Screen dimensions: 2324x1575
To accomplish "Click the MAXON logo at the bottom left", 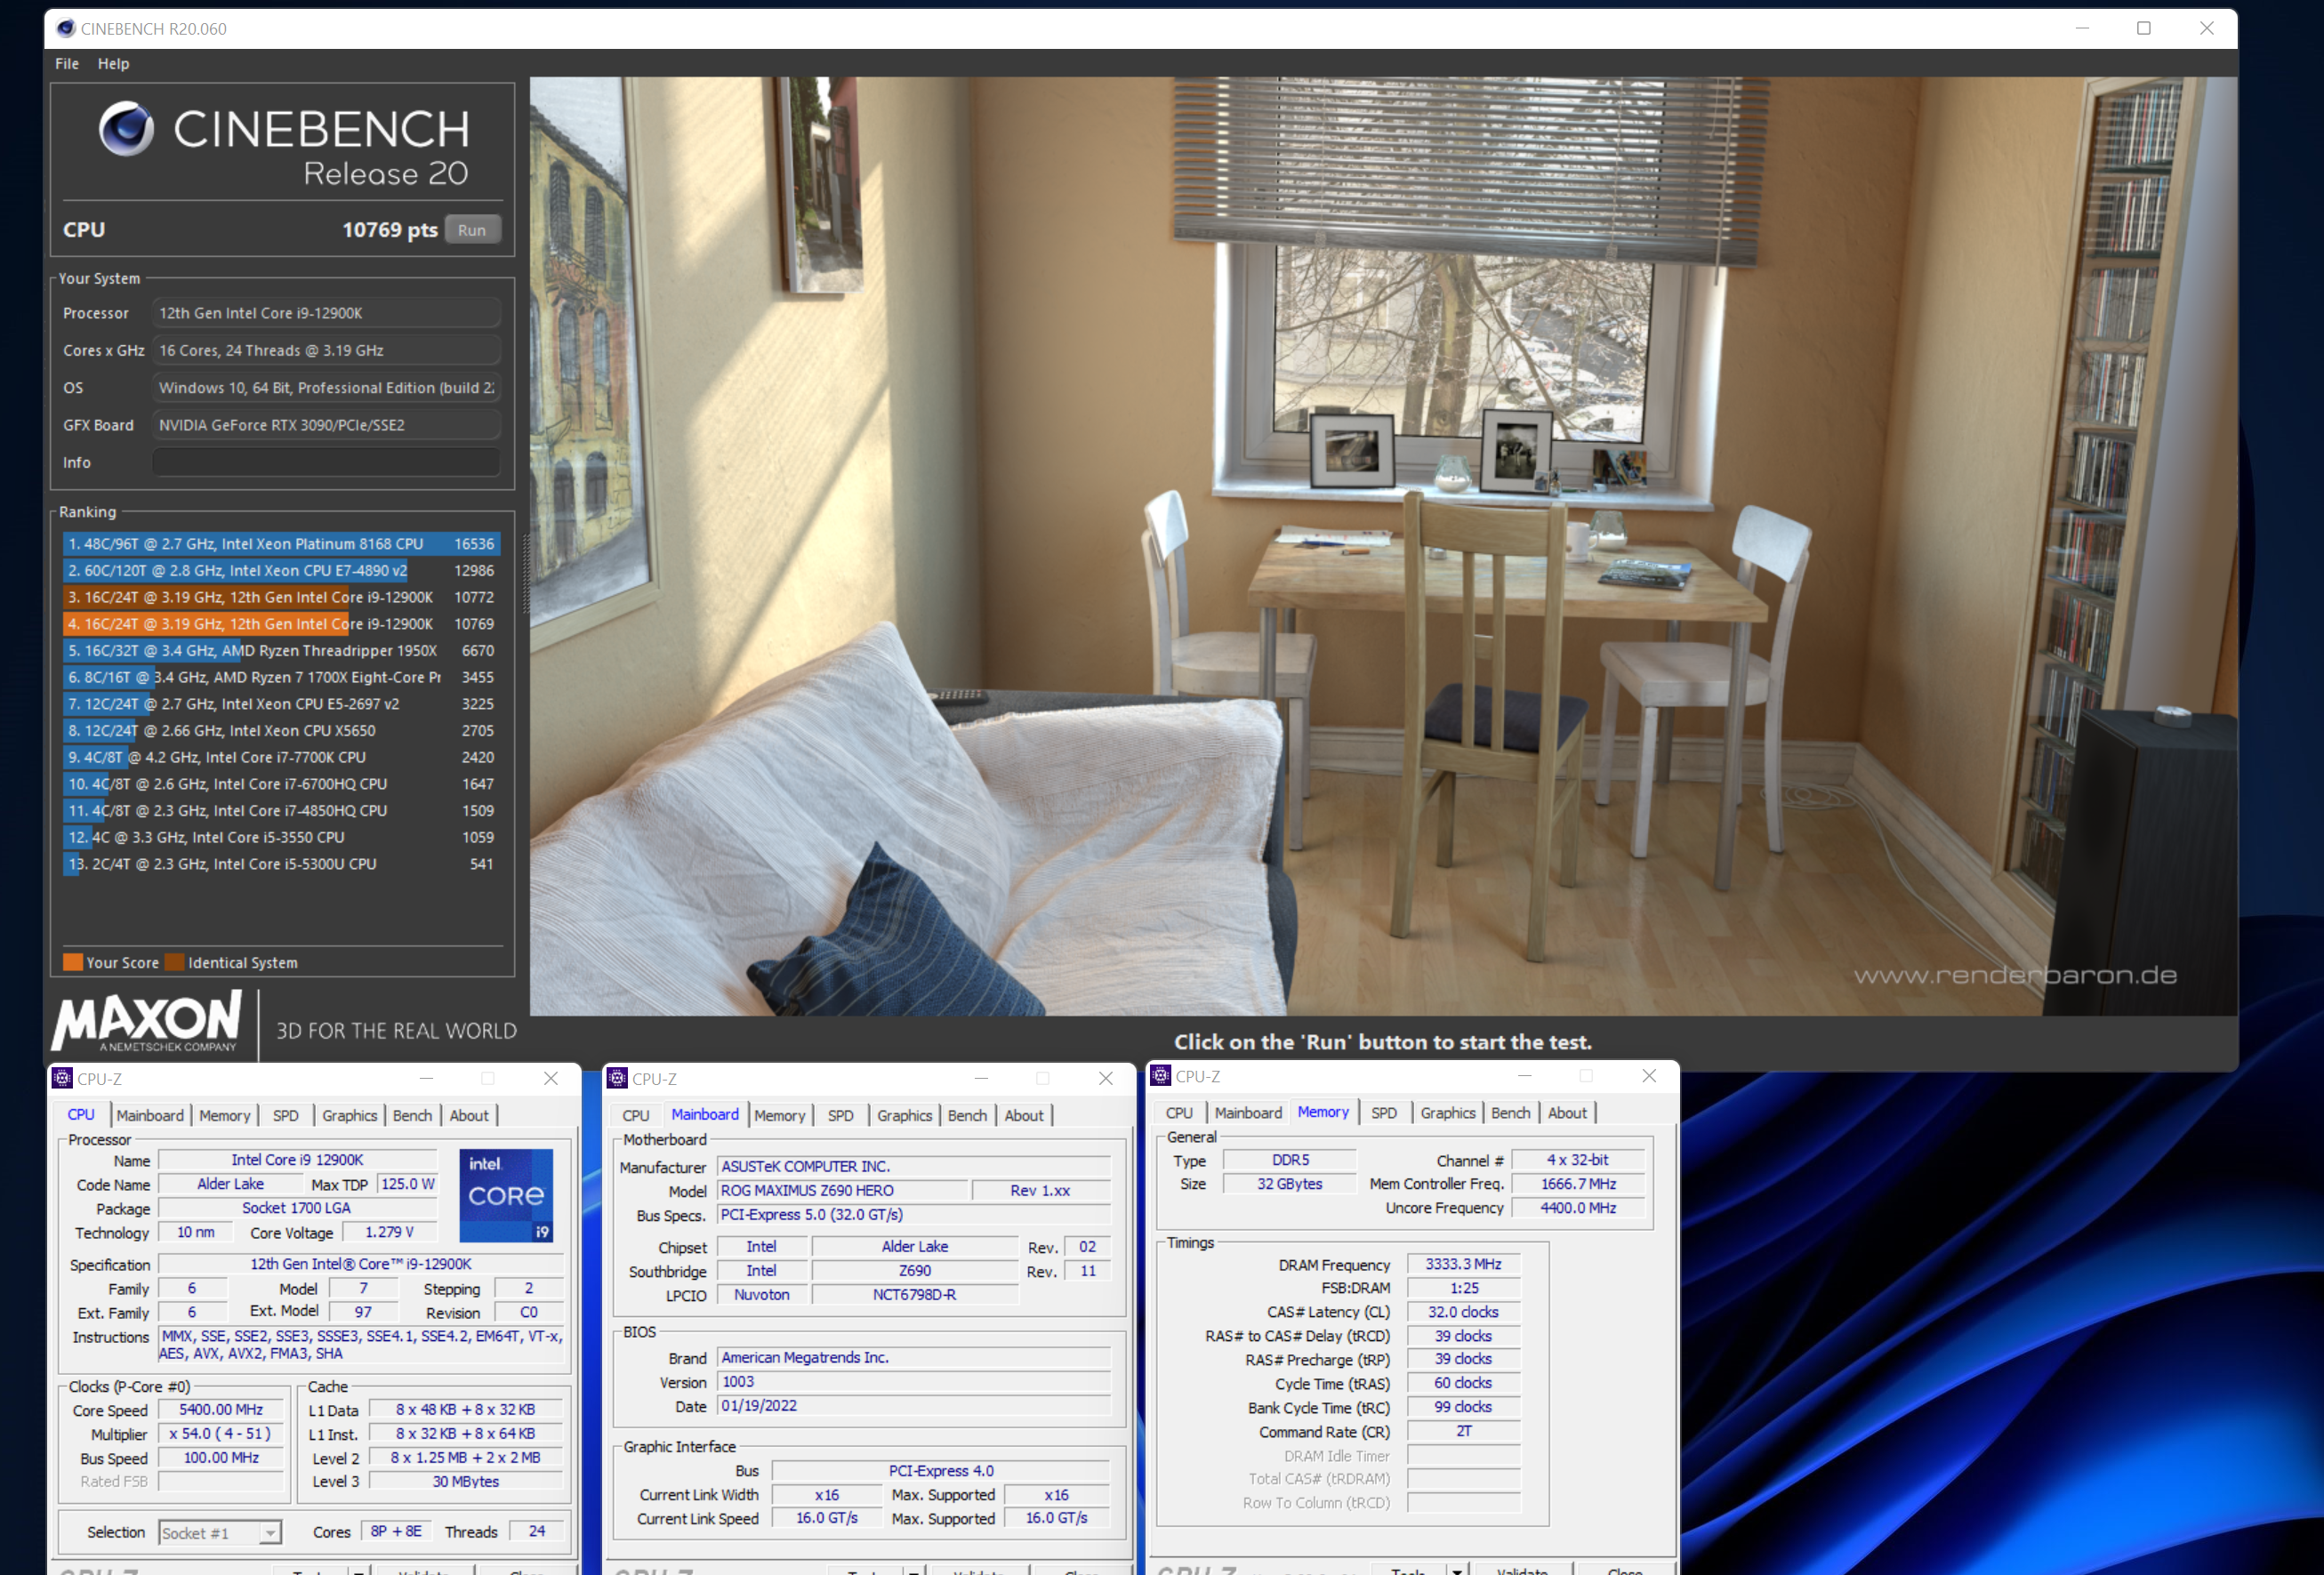I will pos(147,1021).
